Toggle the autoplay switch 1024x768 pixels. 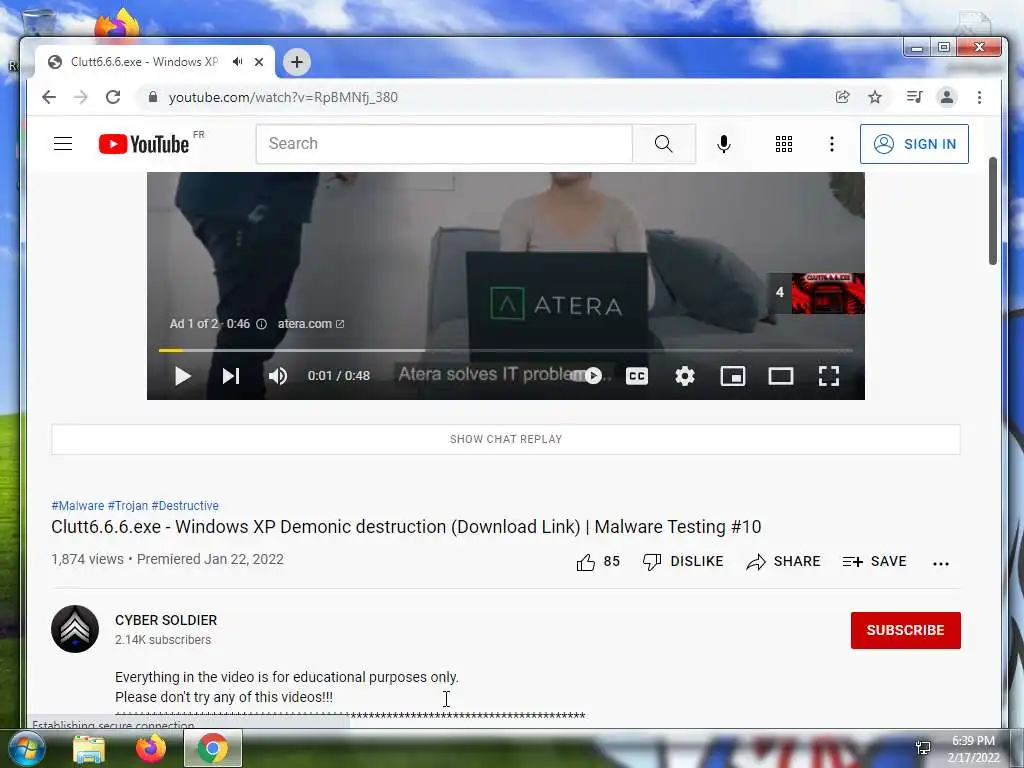click(x=587, y=376)
